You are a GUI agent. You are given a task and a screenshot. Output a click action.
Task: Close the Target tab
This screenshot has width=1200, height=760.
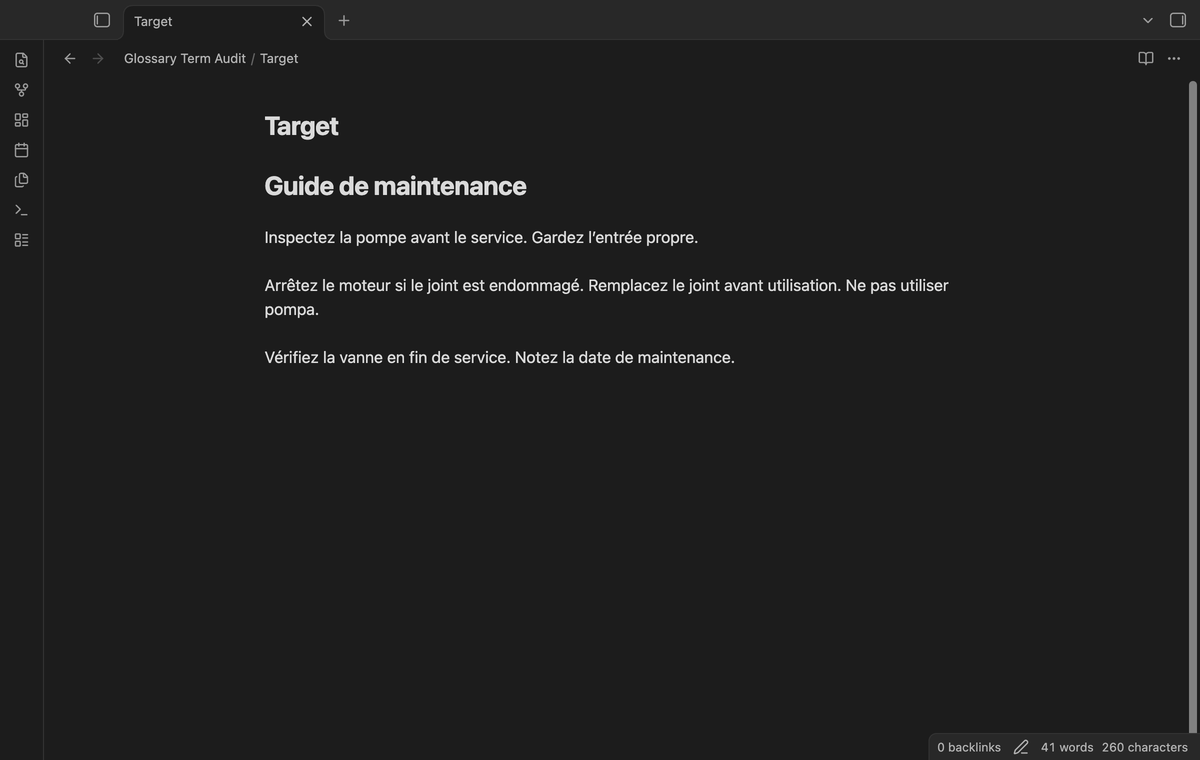click(x=307, y=21)
